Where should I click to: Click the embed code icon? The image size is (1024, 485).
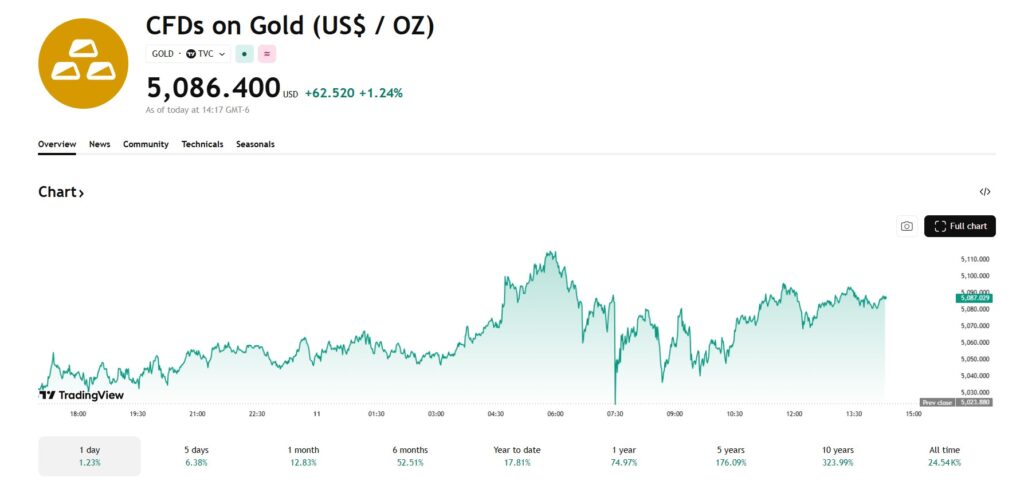[985, 192]
